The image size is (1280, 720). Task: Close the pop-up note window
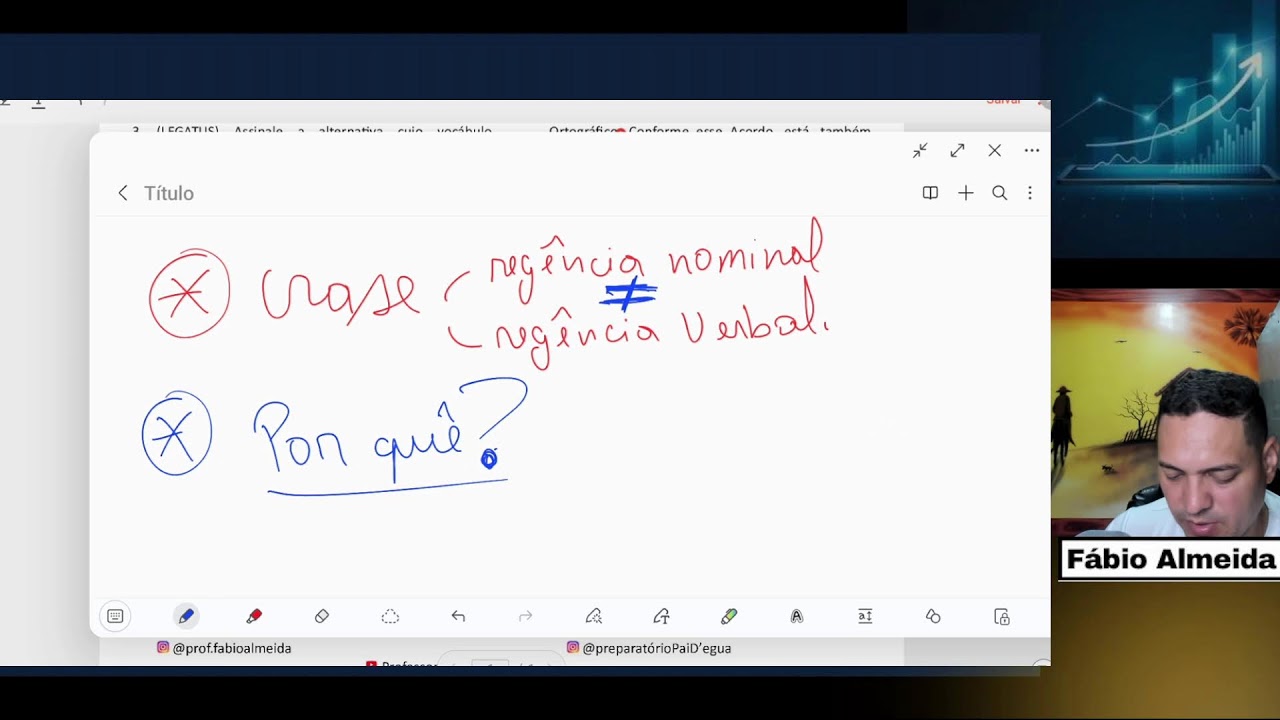click(994, 151)
